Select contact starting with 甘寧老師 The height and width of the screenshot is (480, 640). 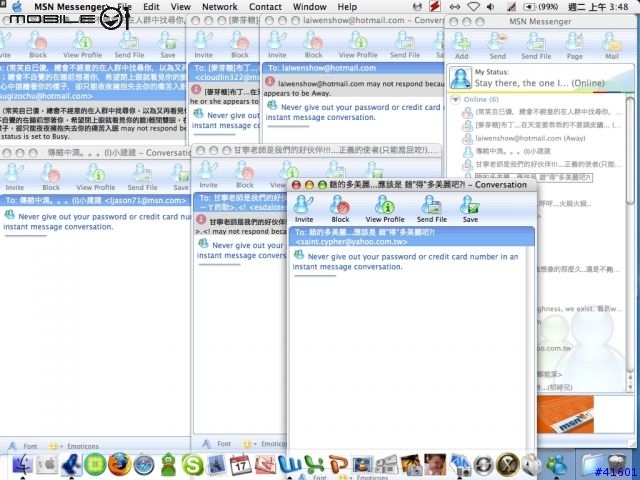click(x=542, y=164)
